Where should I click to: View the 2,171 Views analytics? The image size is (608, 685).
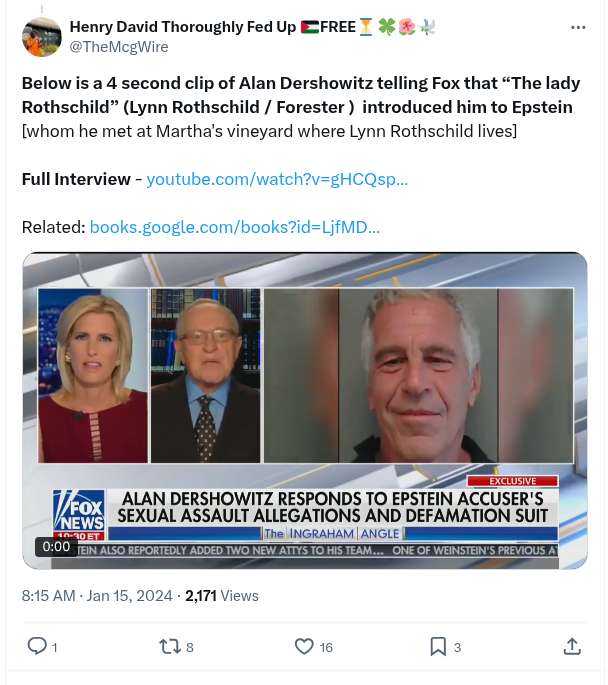(222, 596)
